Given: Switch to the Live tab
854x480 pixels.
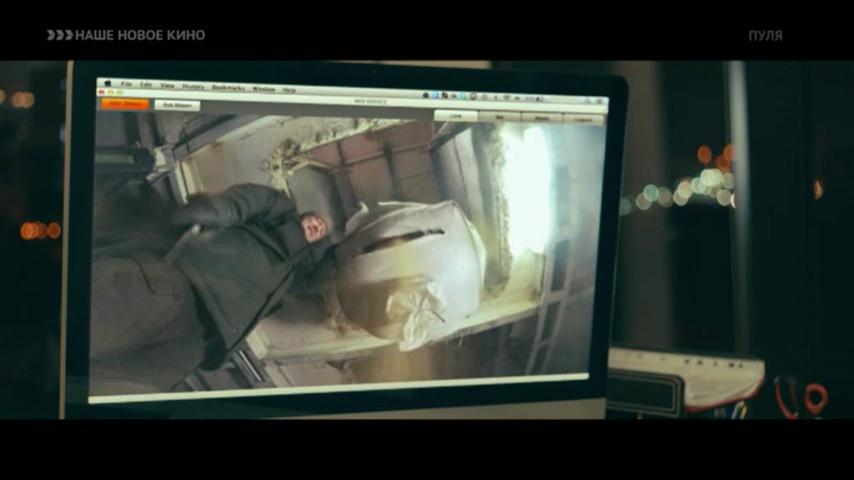Looking at the screenshot, I should [456, 116].
